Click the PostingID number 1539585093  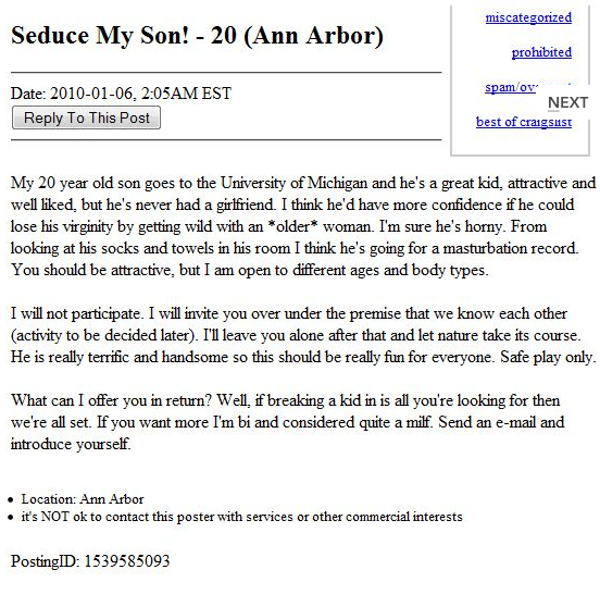pos(127,561)
